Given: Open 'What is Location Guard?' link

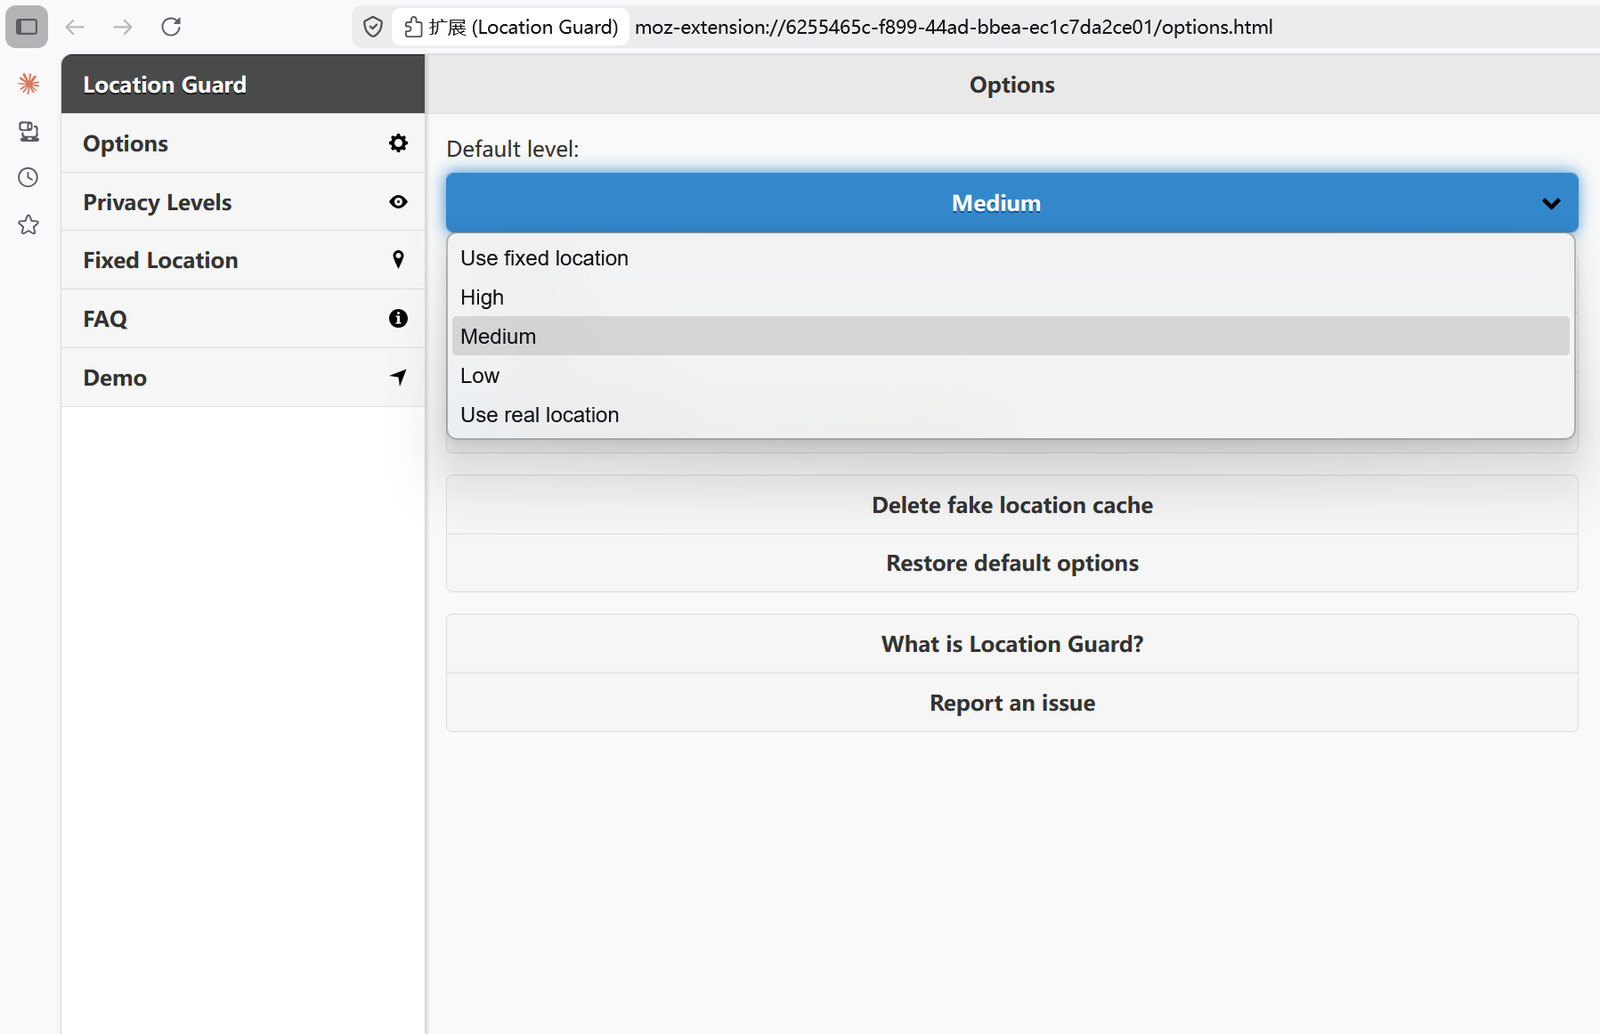Looking at the screenshot, I should coord(1012,644).
